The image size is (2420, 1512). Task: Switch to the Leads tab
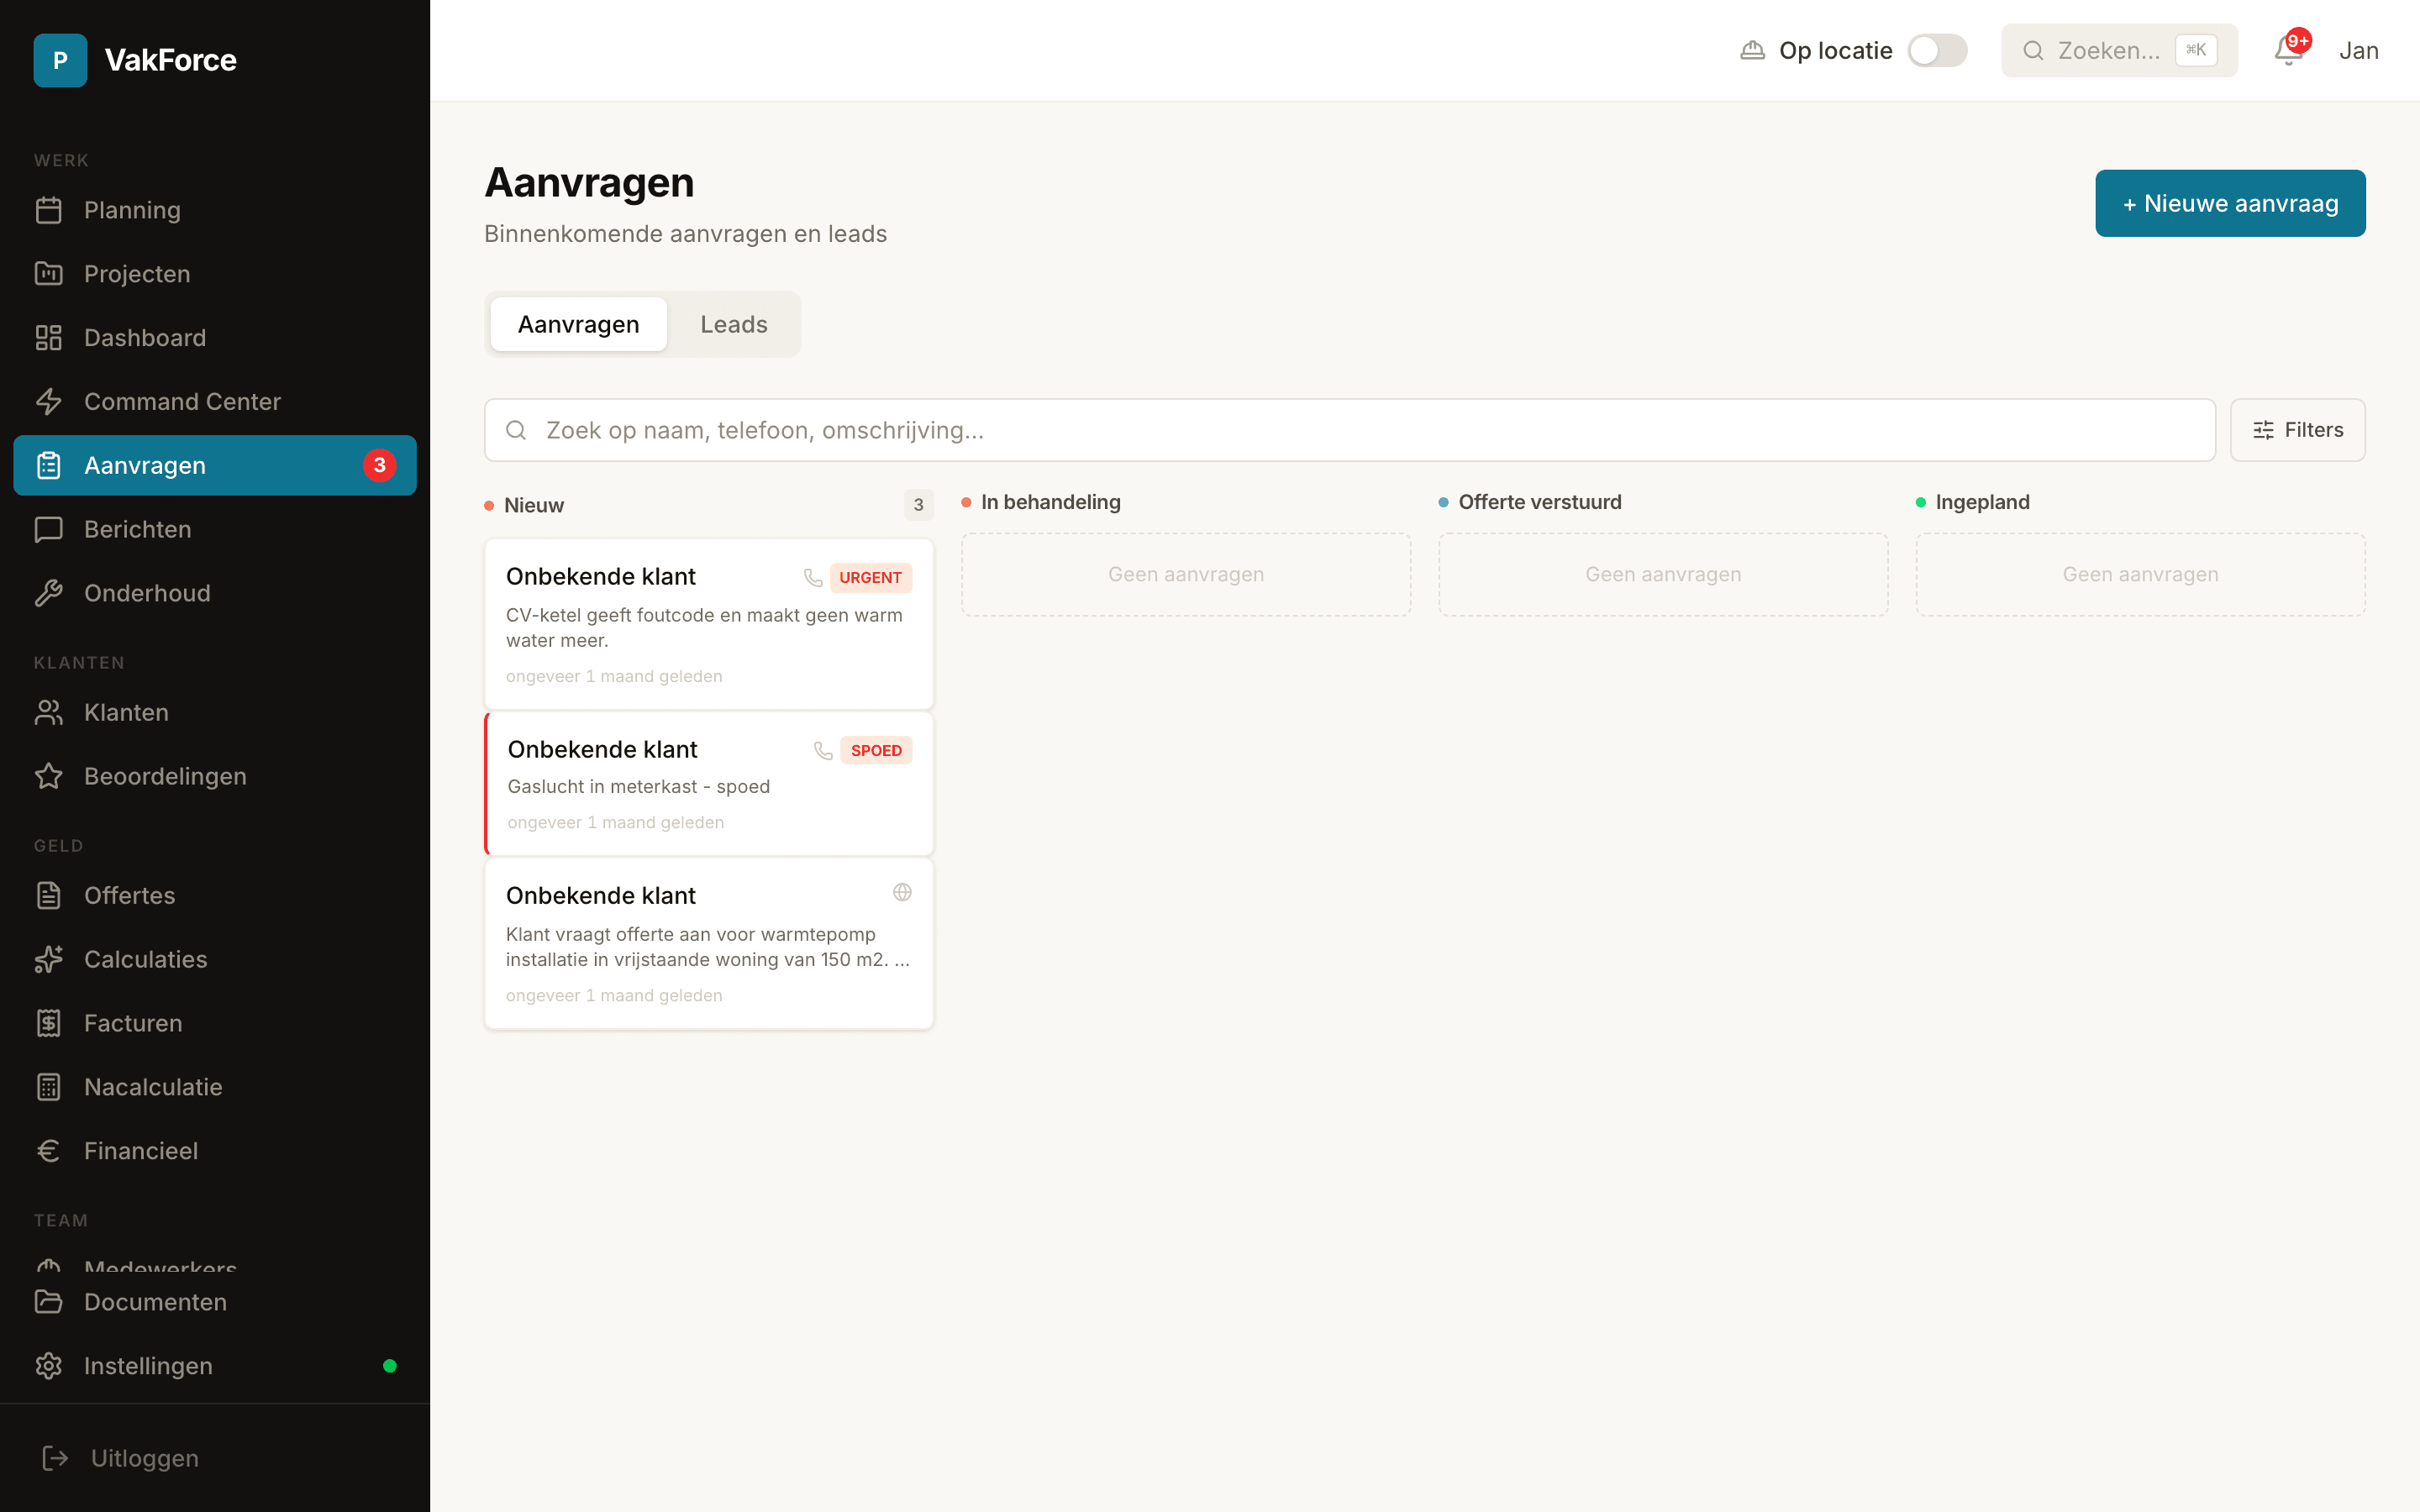pos(733,325)
